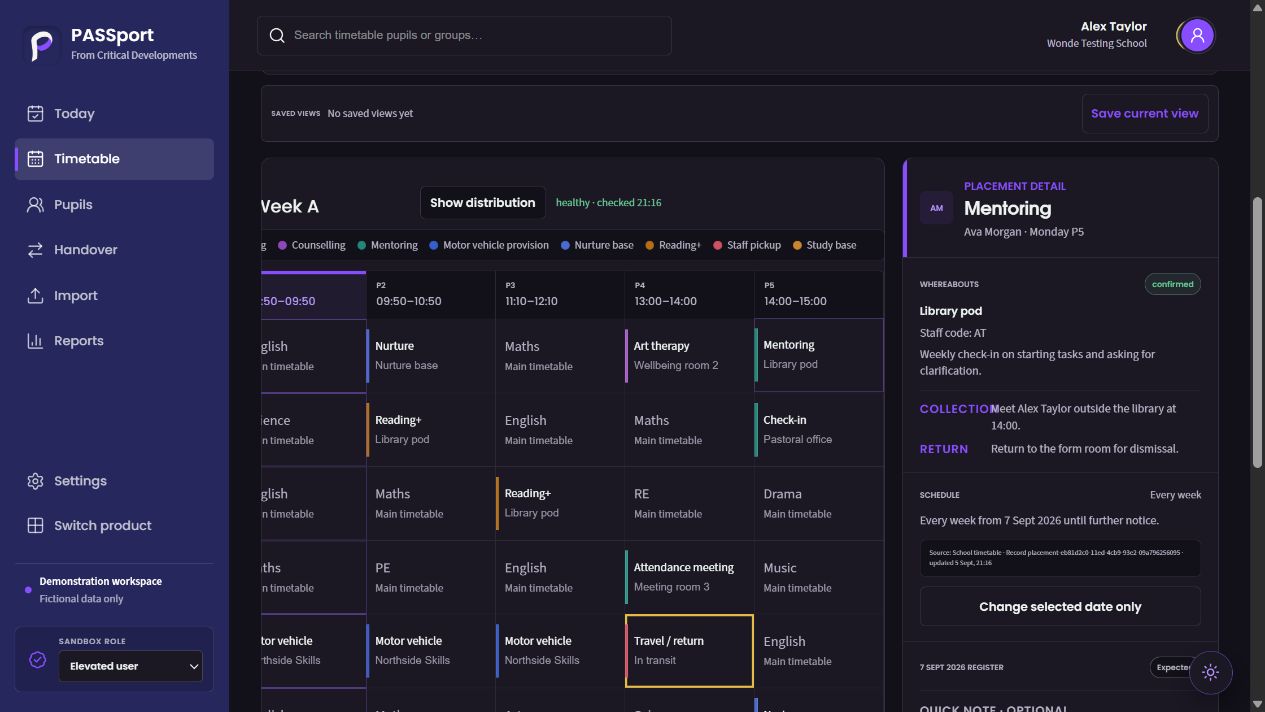Screen dimensions: 1265x712
Task: Select the Check-in Pastoral office cell
Action: [819, 429]
